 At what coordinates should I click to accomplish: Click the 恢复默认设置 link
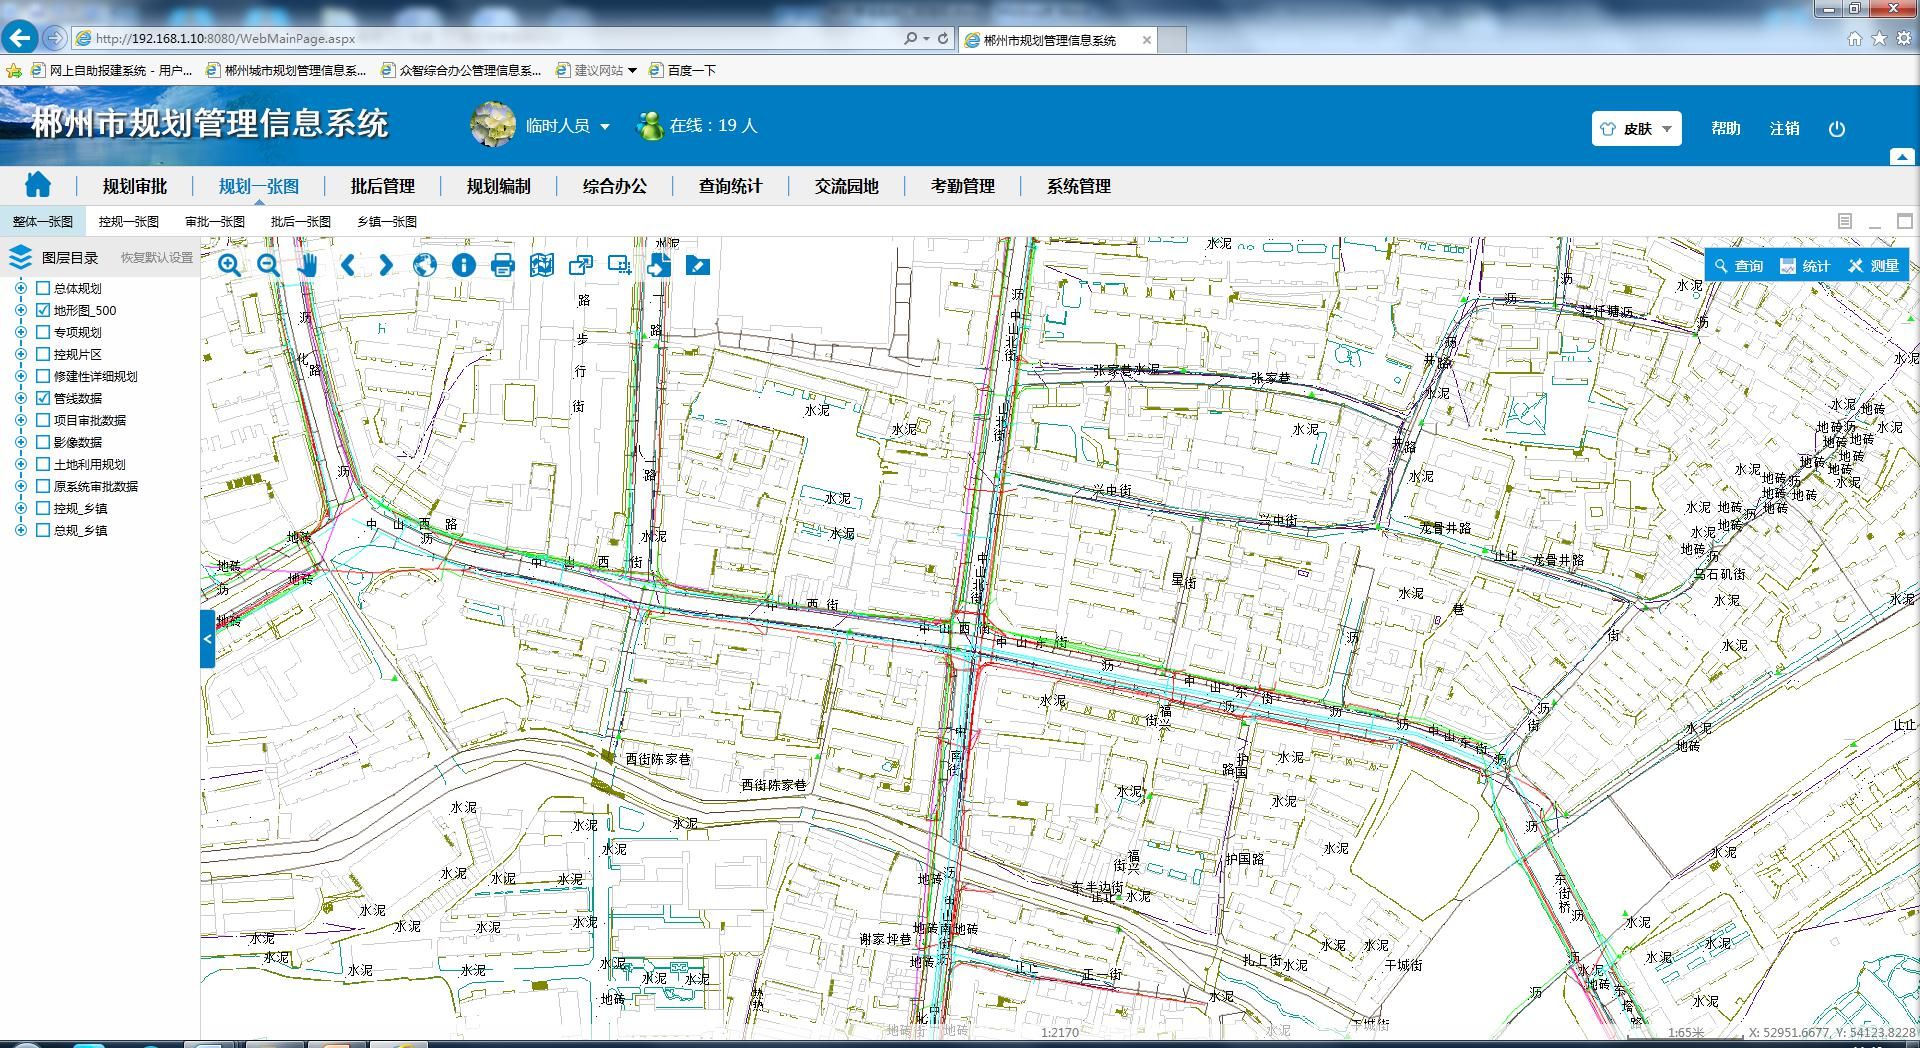tap(158, 257)
